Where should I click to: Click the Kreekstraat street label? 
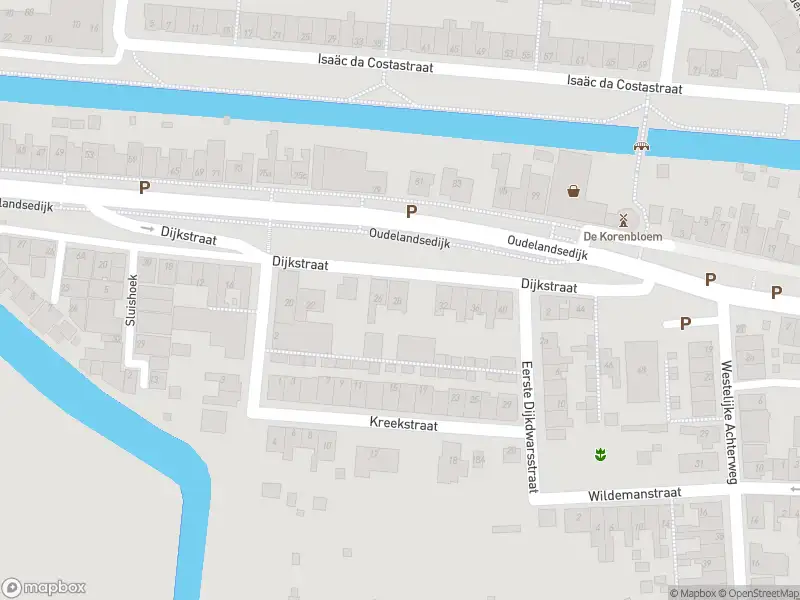tap(404, 423)
